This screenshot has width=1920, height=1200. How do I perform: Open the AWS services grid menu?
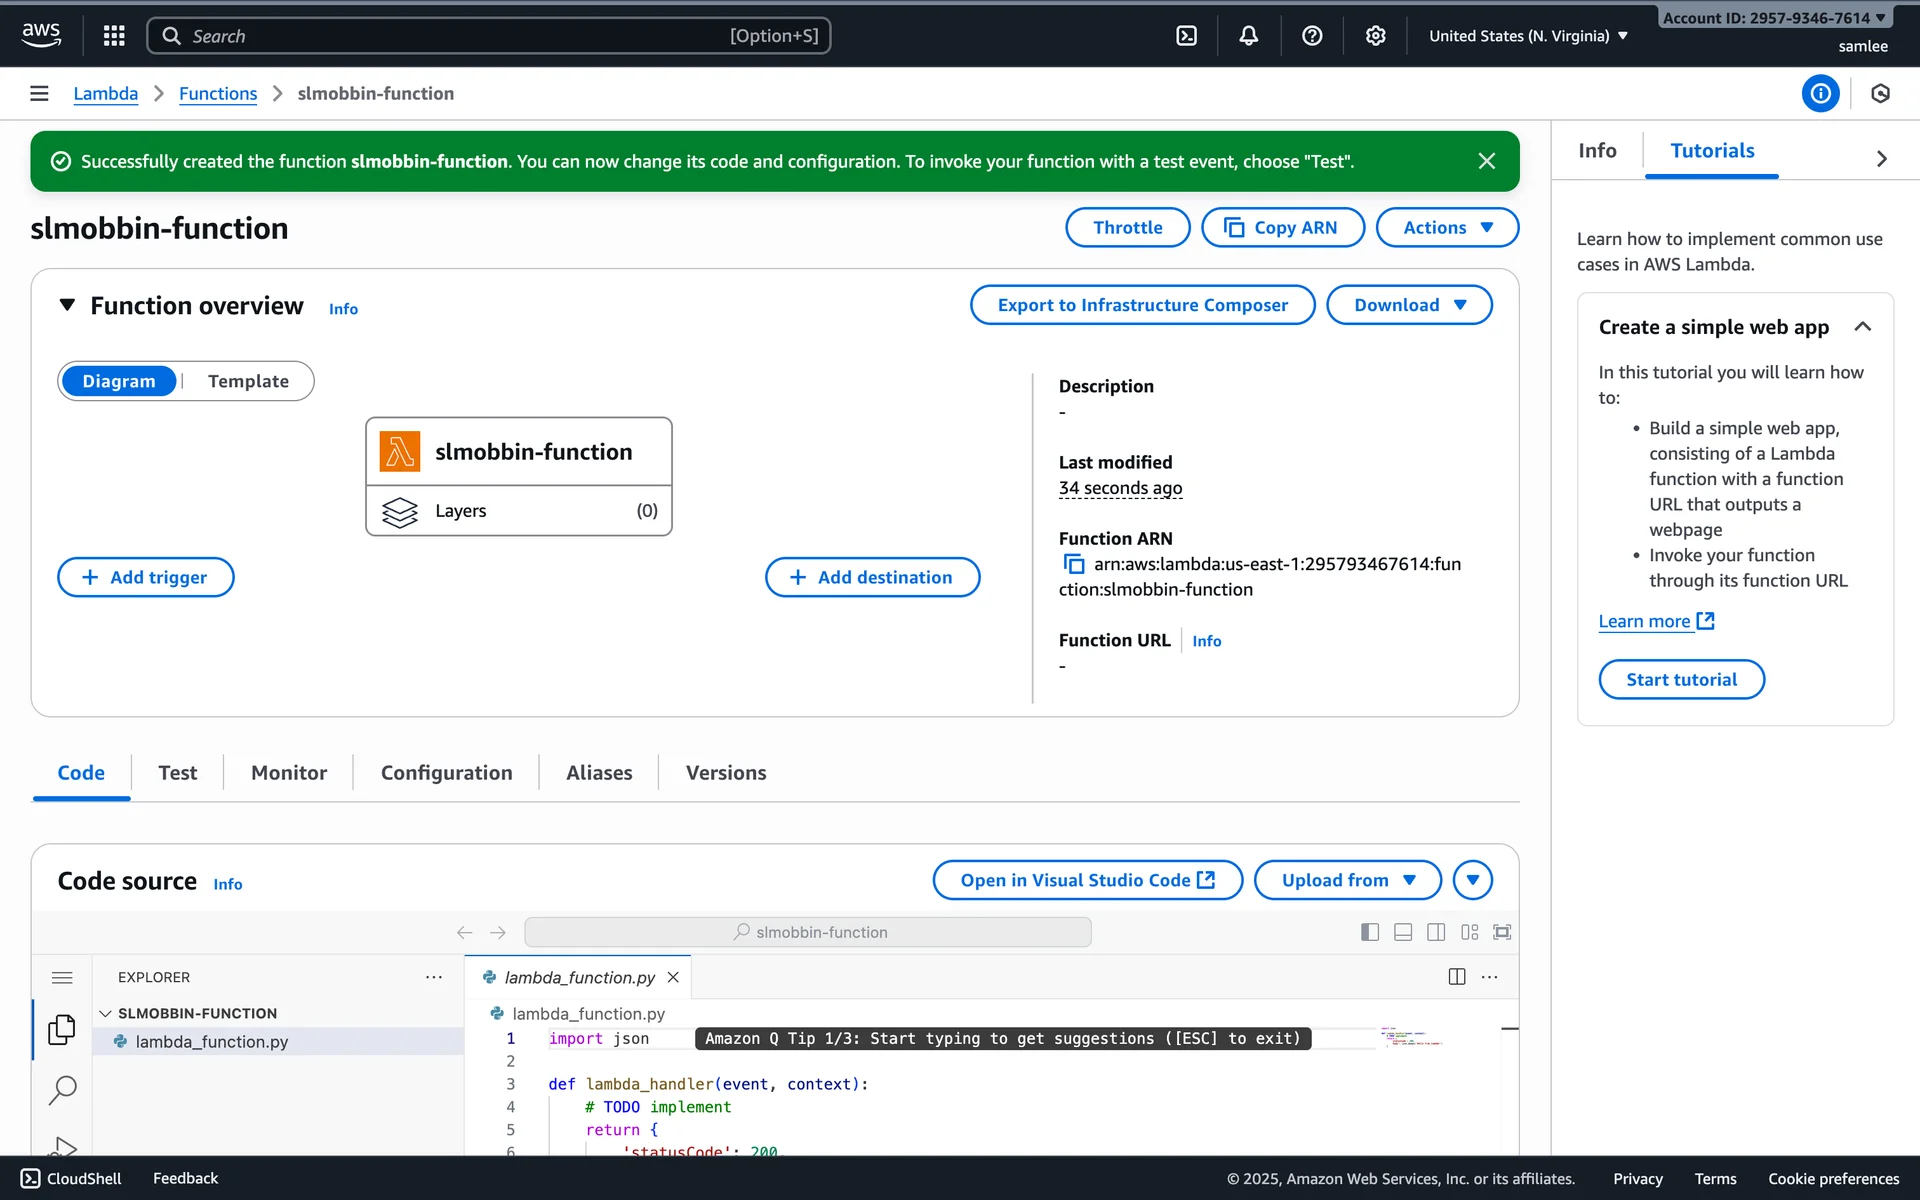(x=114, y=36)
